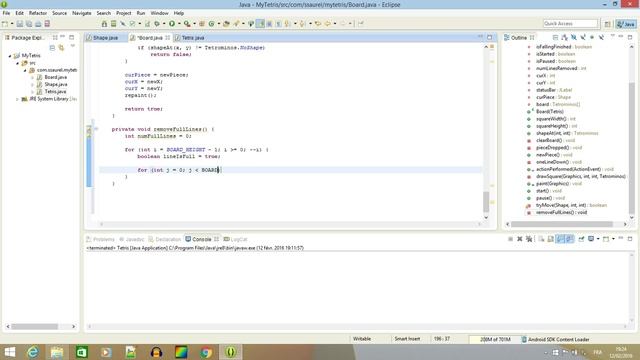640x360 pixels.
Task: Select Shape.java in Package Explorer
Action: (56, 84)
